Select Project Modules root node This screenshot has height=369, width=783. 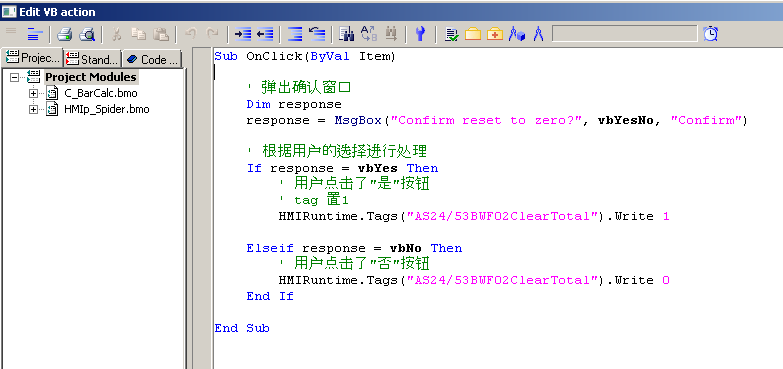coord(90,77)
